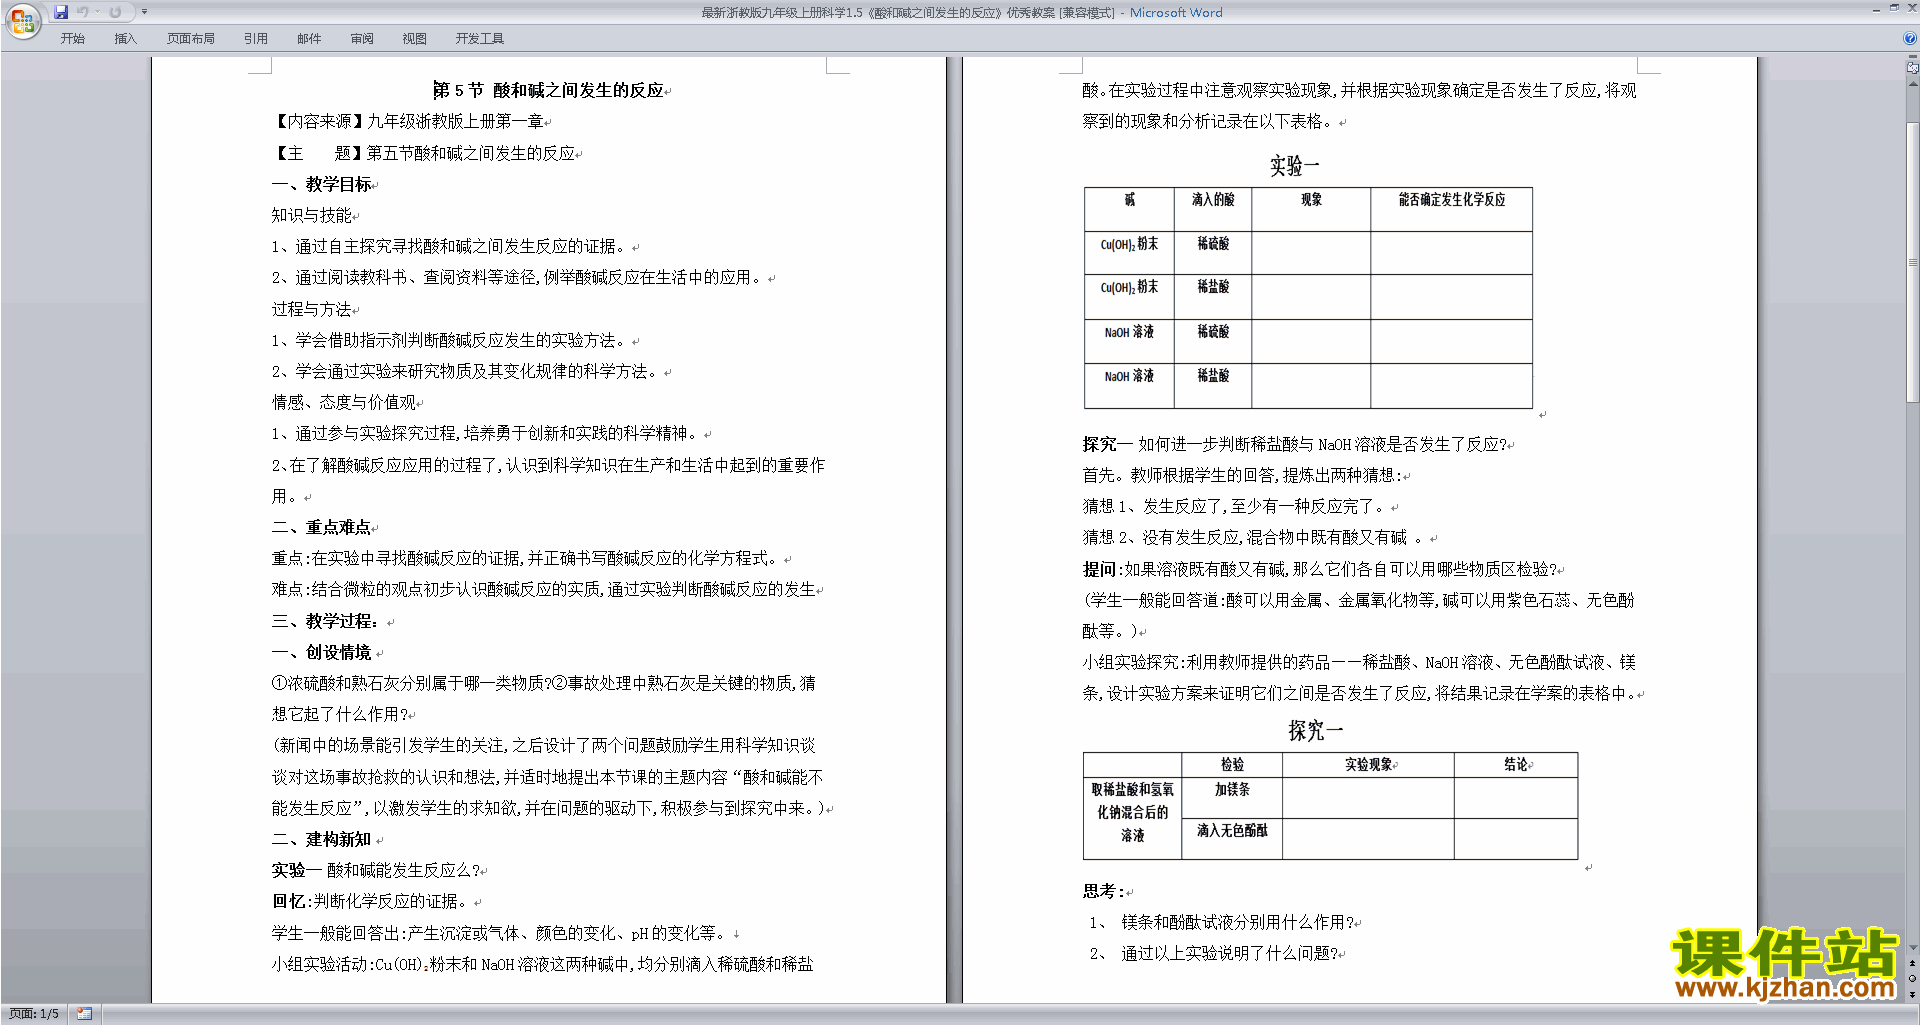Click the text 知识与技能

(x=312, y=215)
